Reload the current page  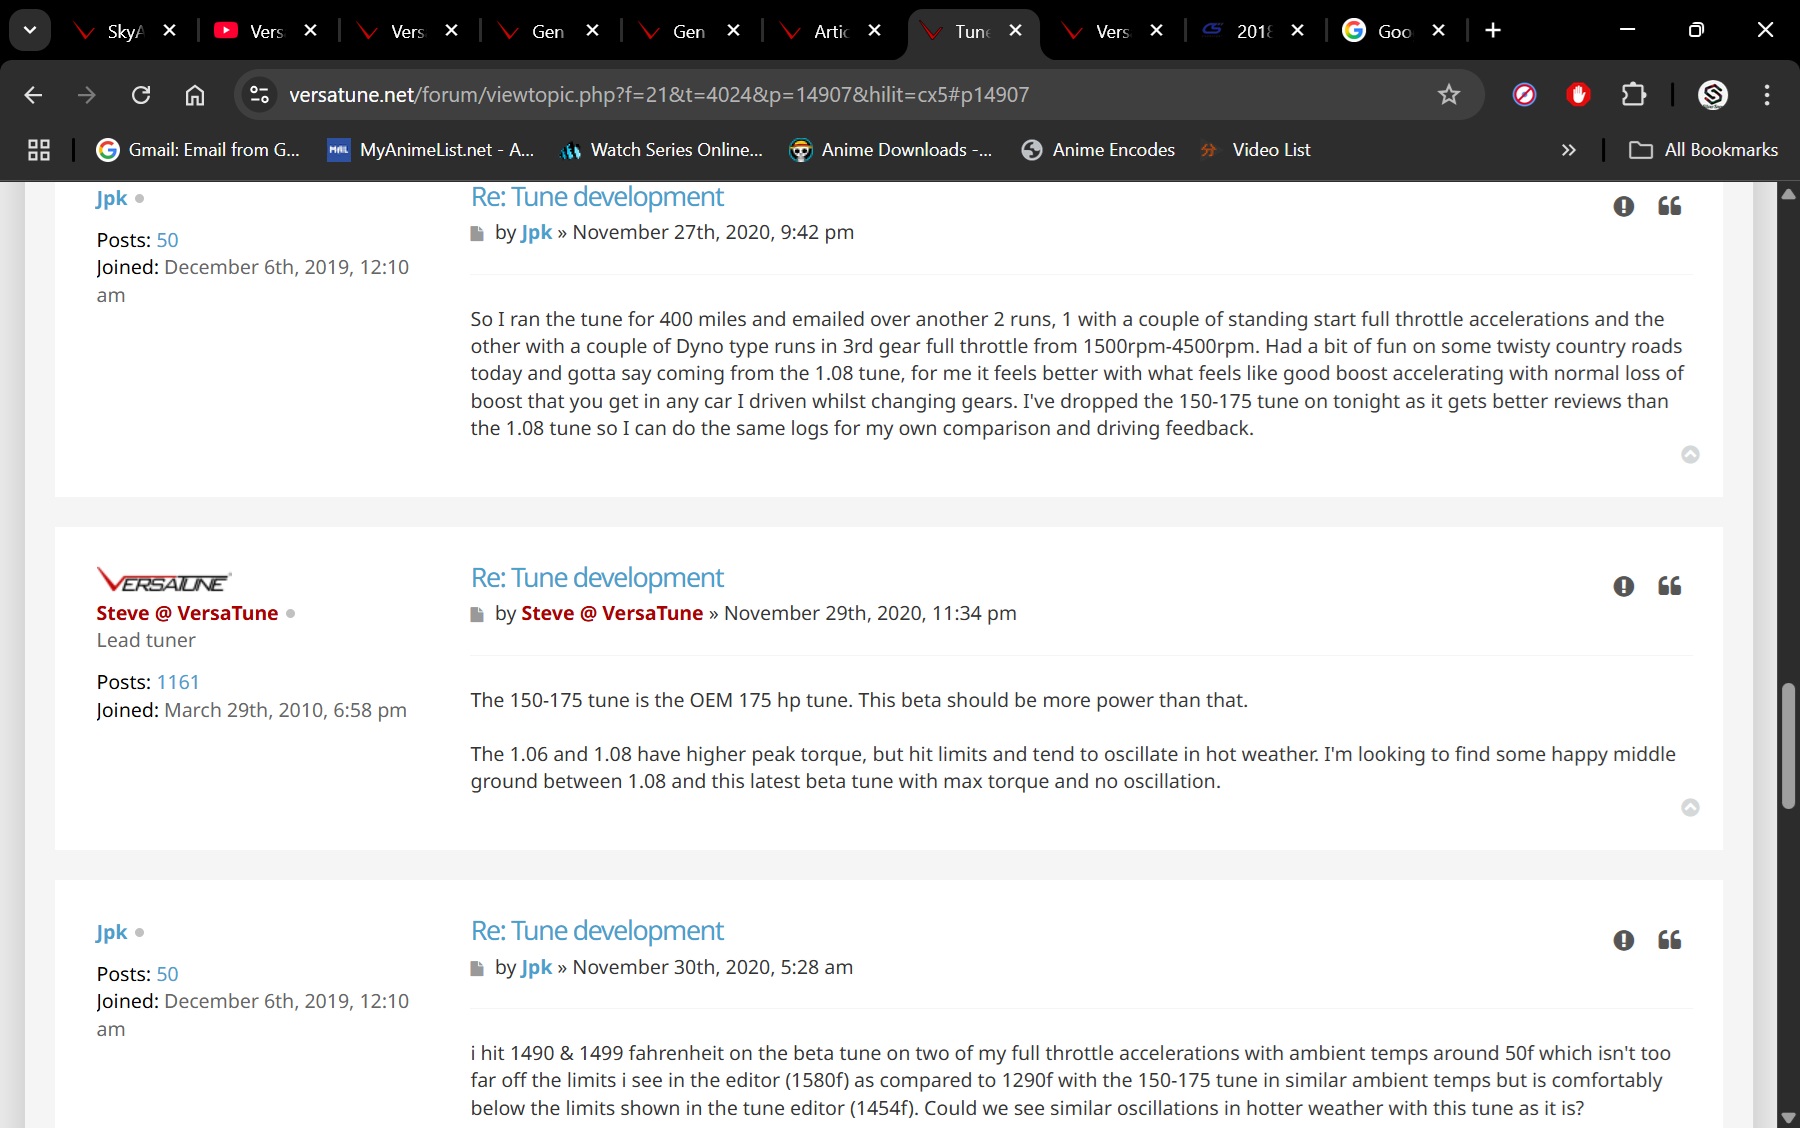click(x=141, y=95)
